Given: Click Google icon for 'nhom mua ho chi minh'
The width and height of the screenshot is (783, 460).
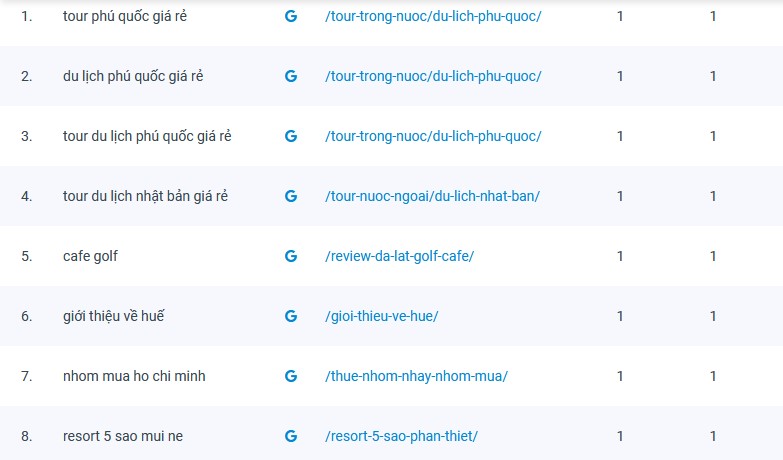Looking at the screenshot, I should (x=291, y=376).
